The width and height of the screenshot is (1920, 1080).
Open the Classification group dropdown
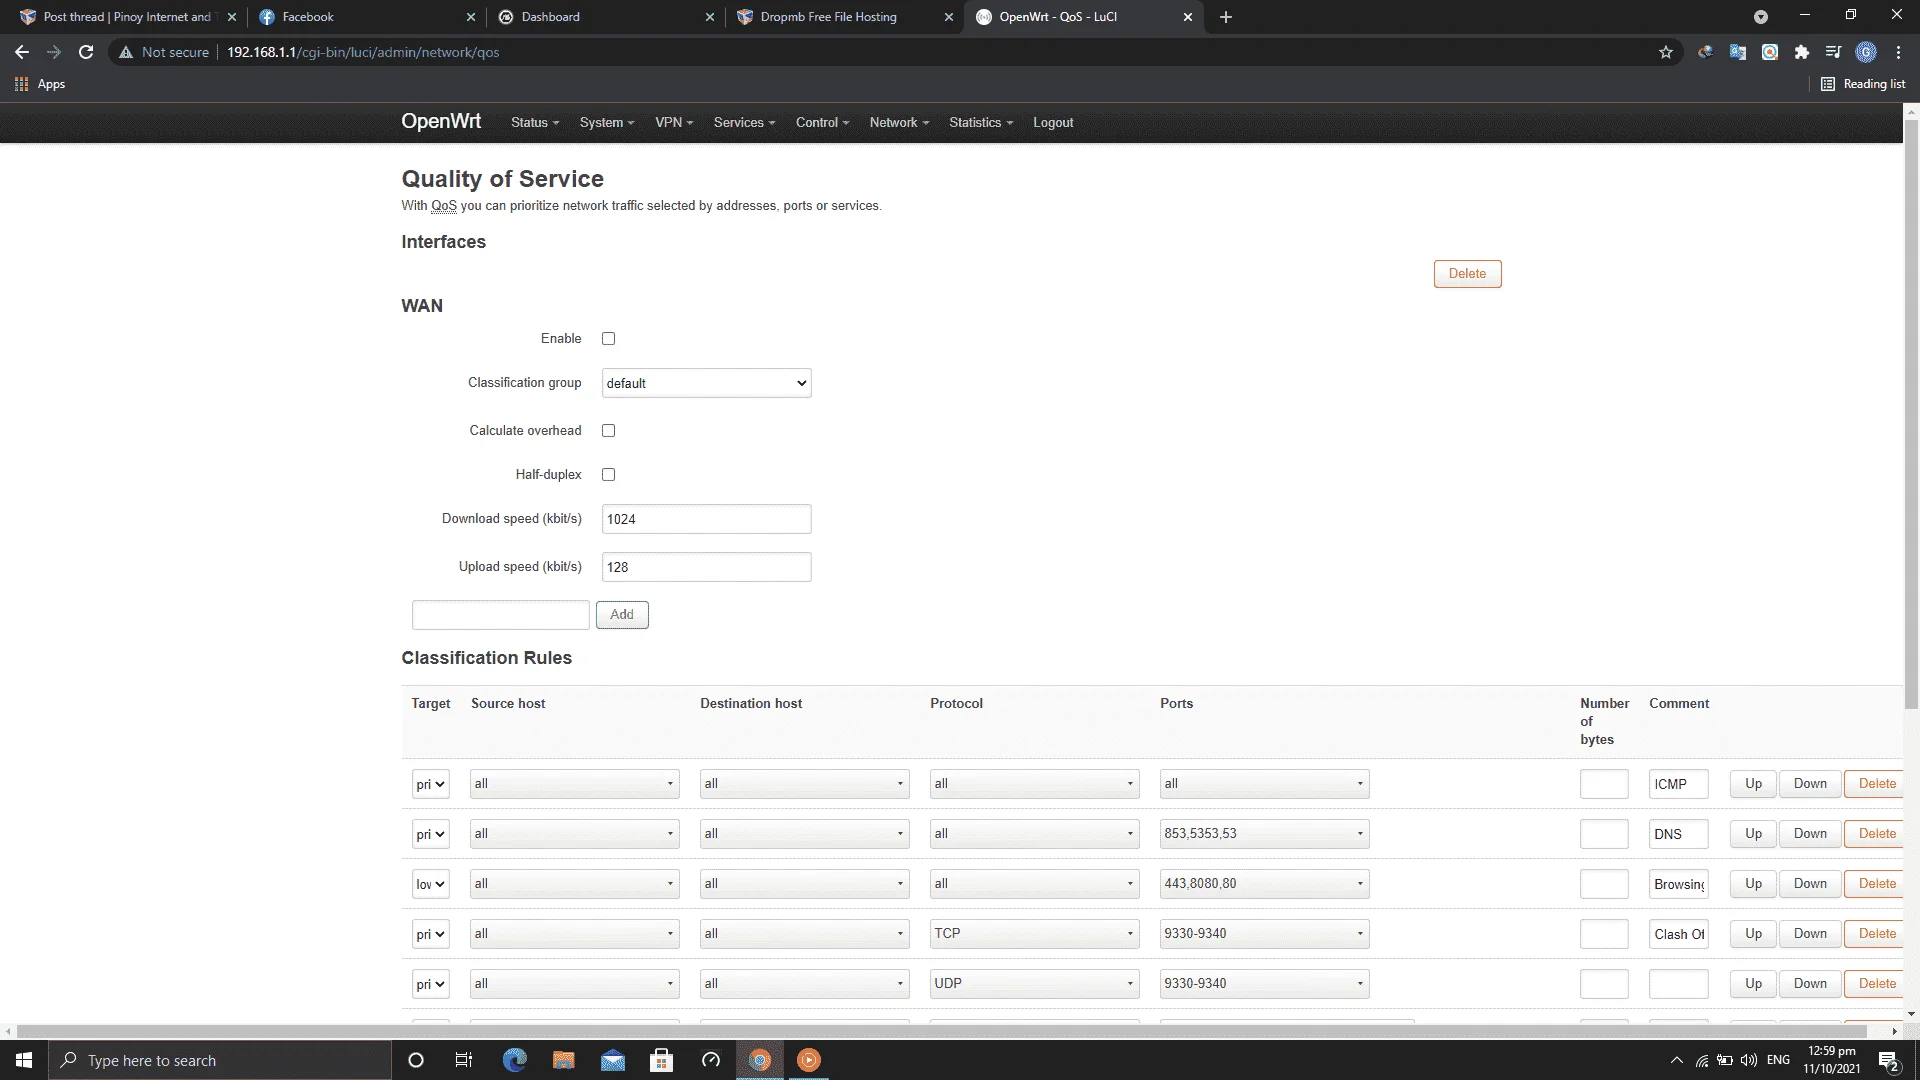(706, 383)
